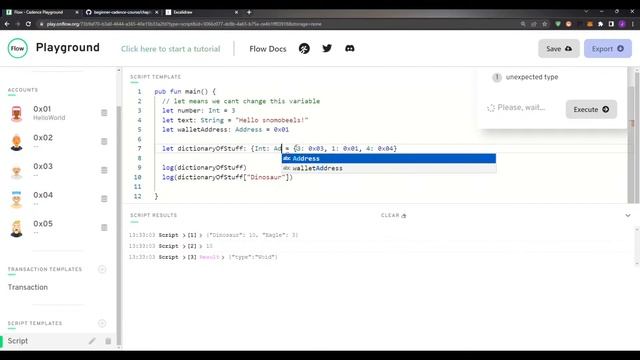The image size is (640, 360).
Task: Switch to the Flow Cadence Playground tab
Action: (39, 12)
